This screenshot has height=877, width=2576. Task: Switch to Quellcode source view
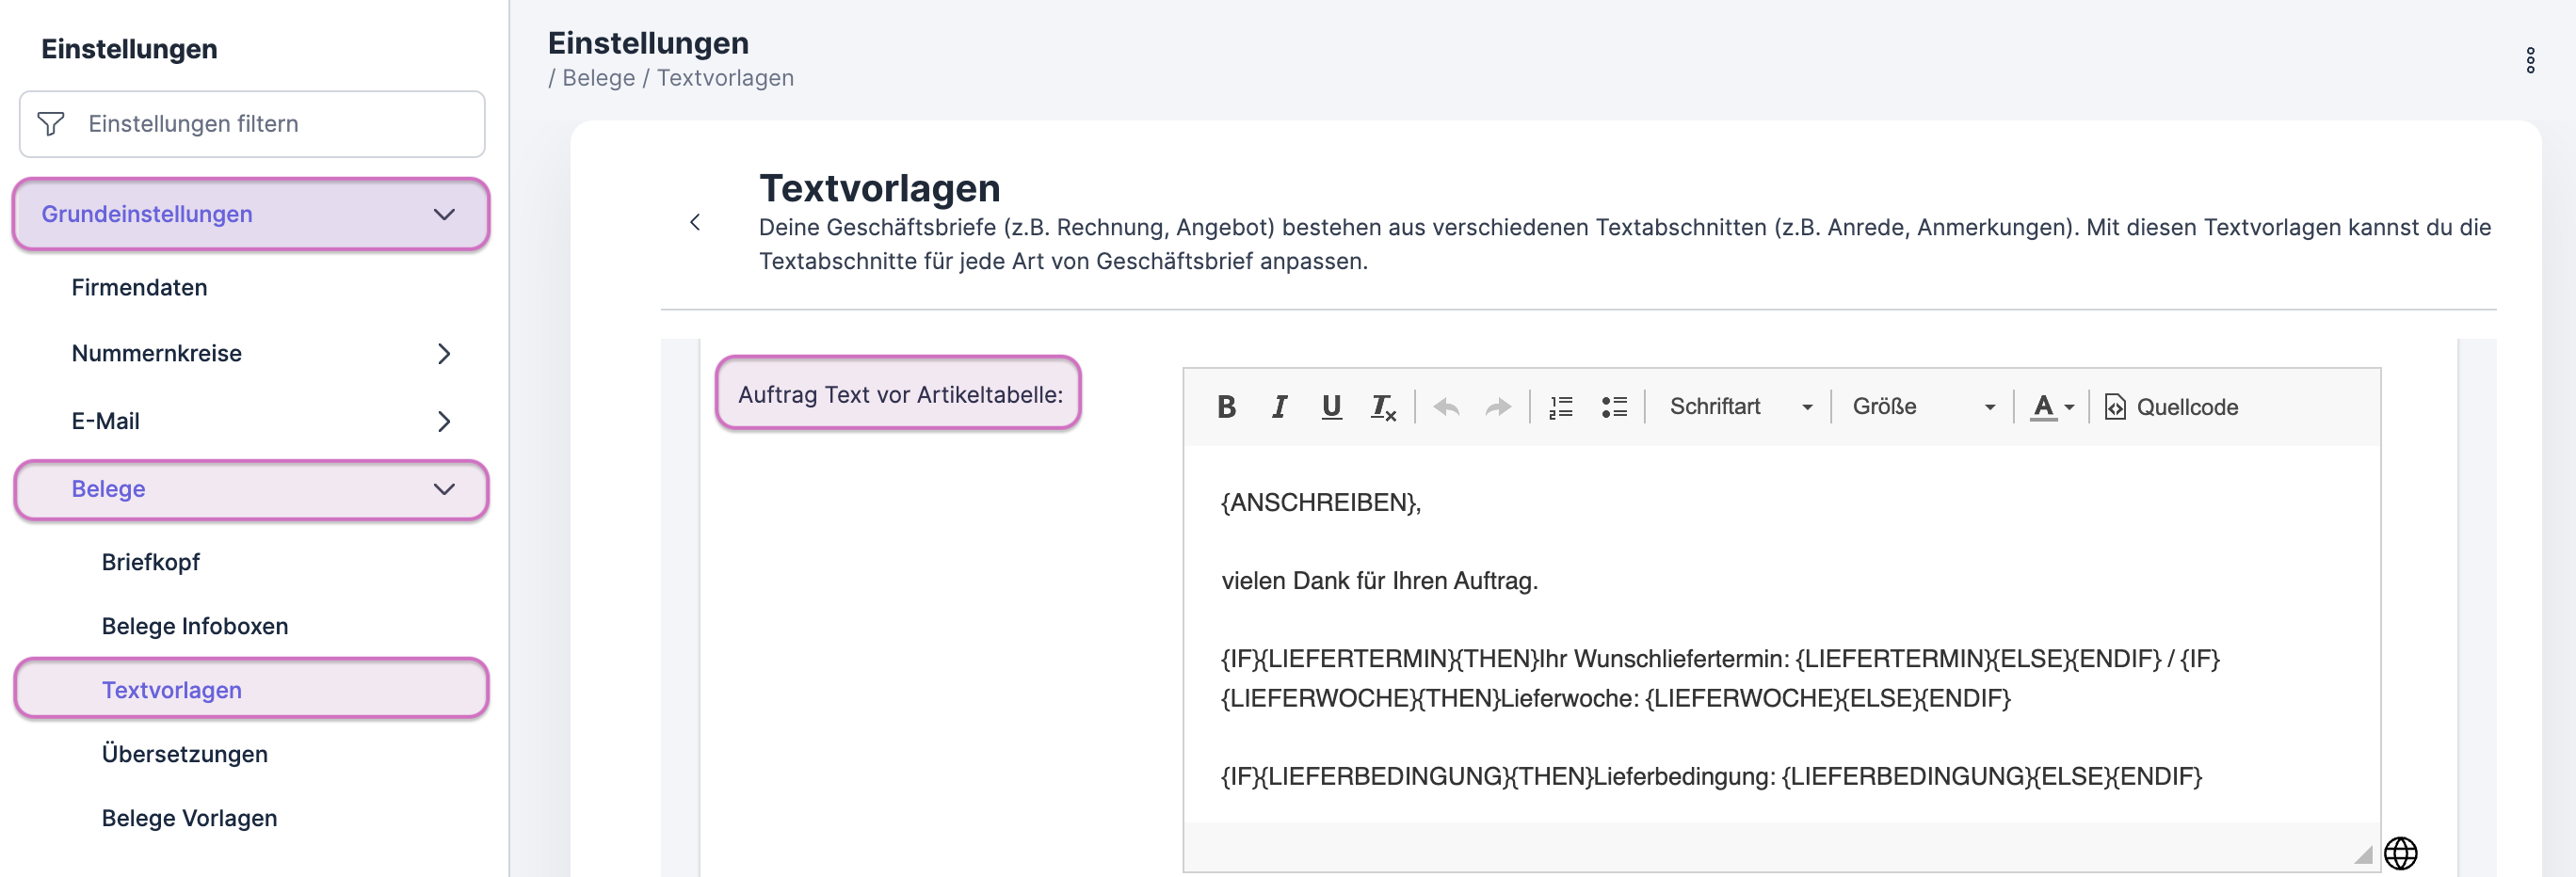point(2172,407)
